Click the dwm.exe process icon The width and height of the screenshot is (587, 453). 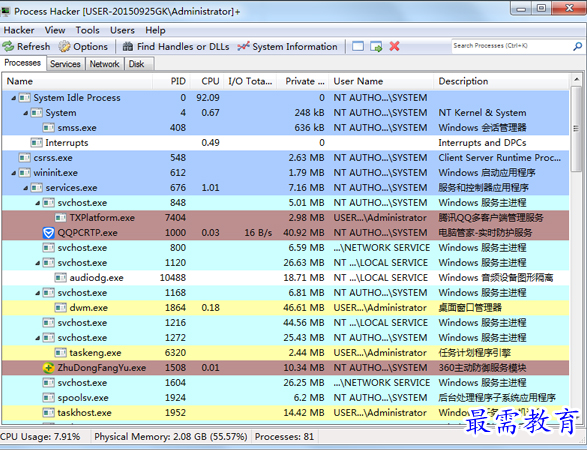tap(61, 308)
